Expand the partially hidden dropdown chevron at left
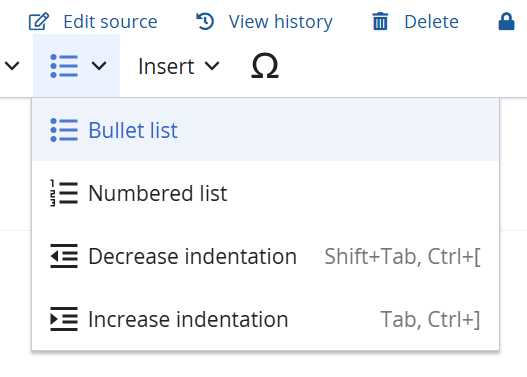This screenshot has width=527, height=377. [12, 66]
